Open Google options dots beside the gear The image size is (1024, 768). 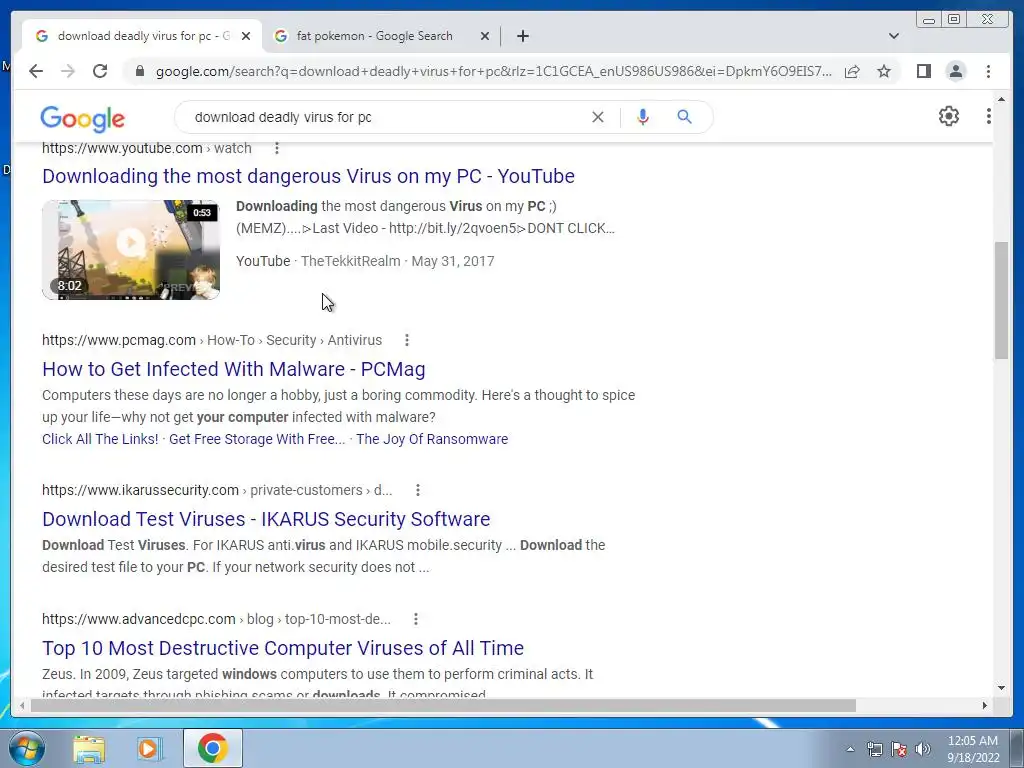(989, 116)
